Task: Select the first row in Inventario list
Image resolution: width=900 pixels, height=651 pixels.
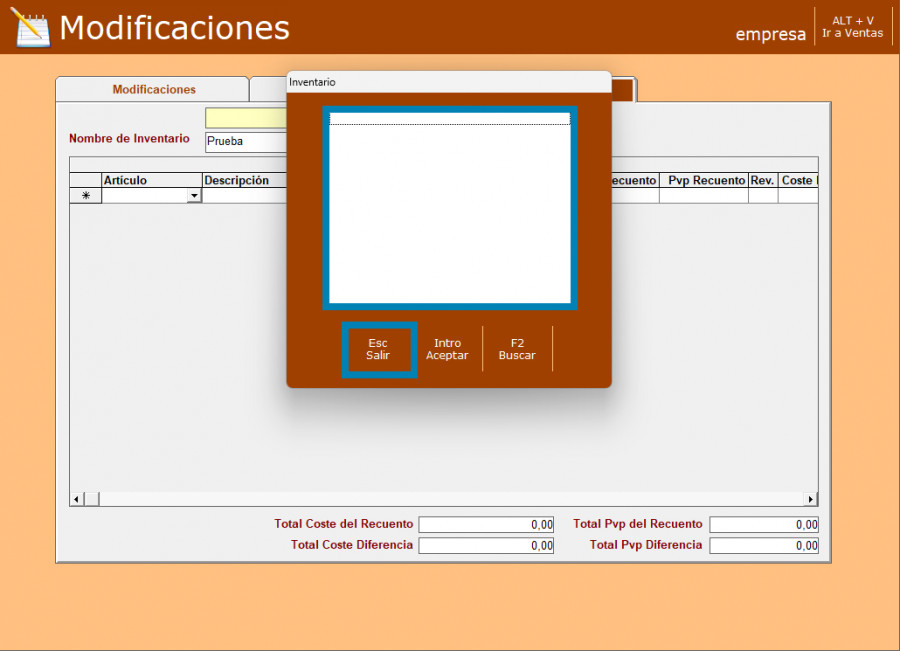Action: 449,119
